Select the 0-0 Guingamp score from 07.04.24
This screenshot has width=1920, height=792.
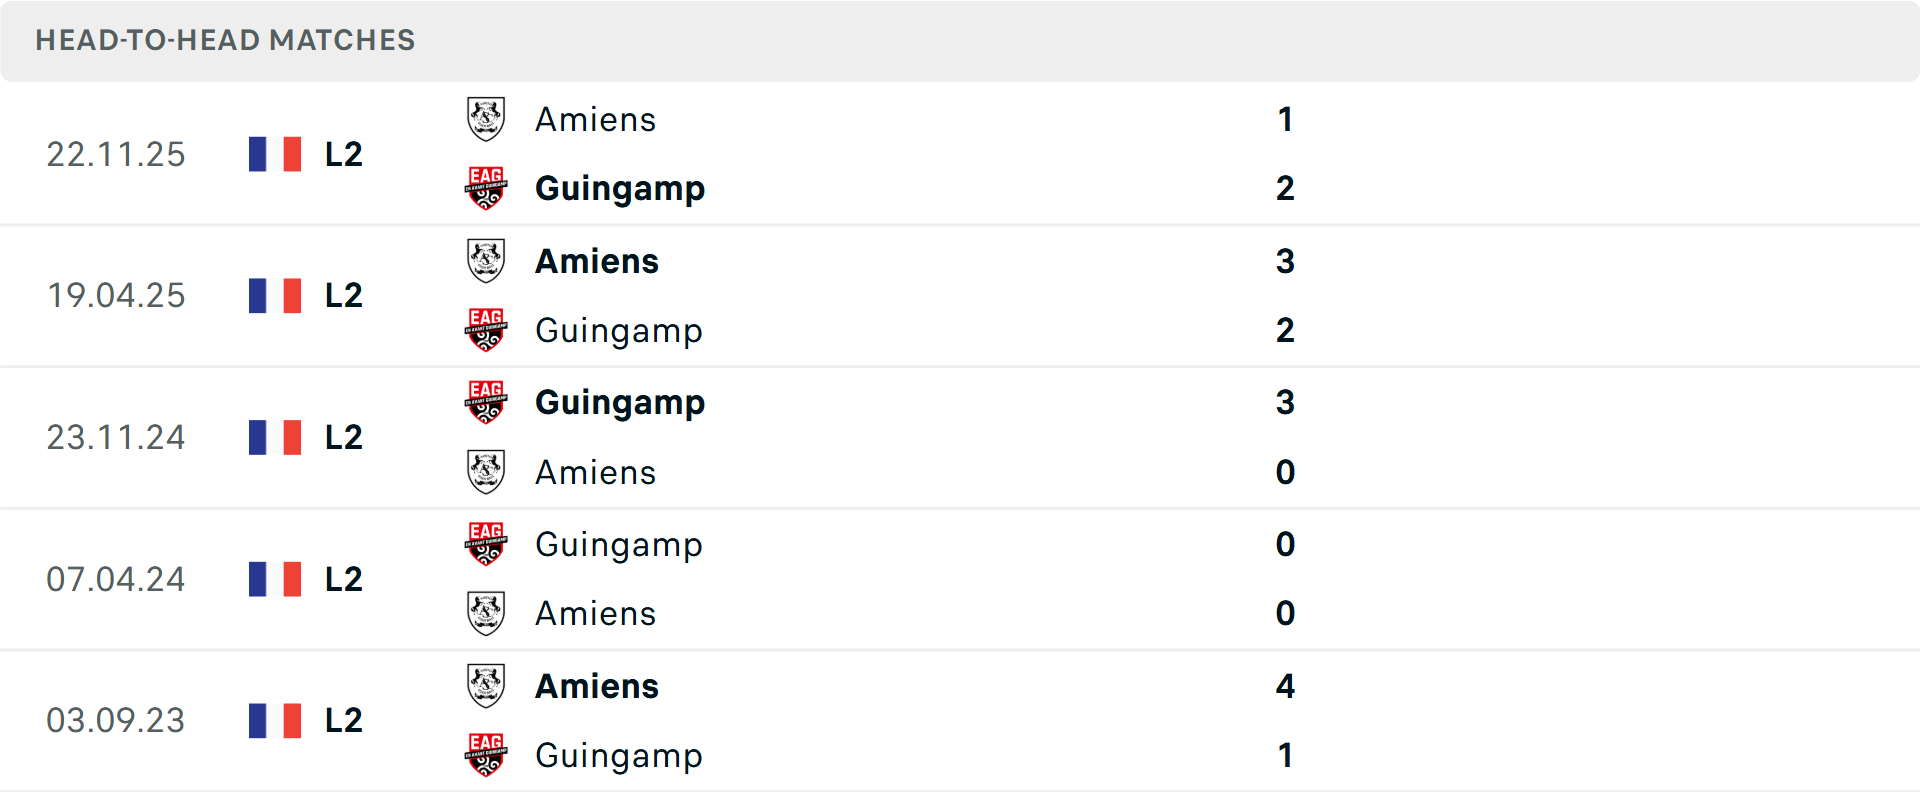click(x=1286, y=545)
